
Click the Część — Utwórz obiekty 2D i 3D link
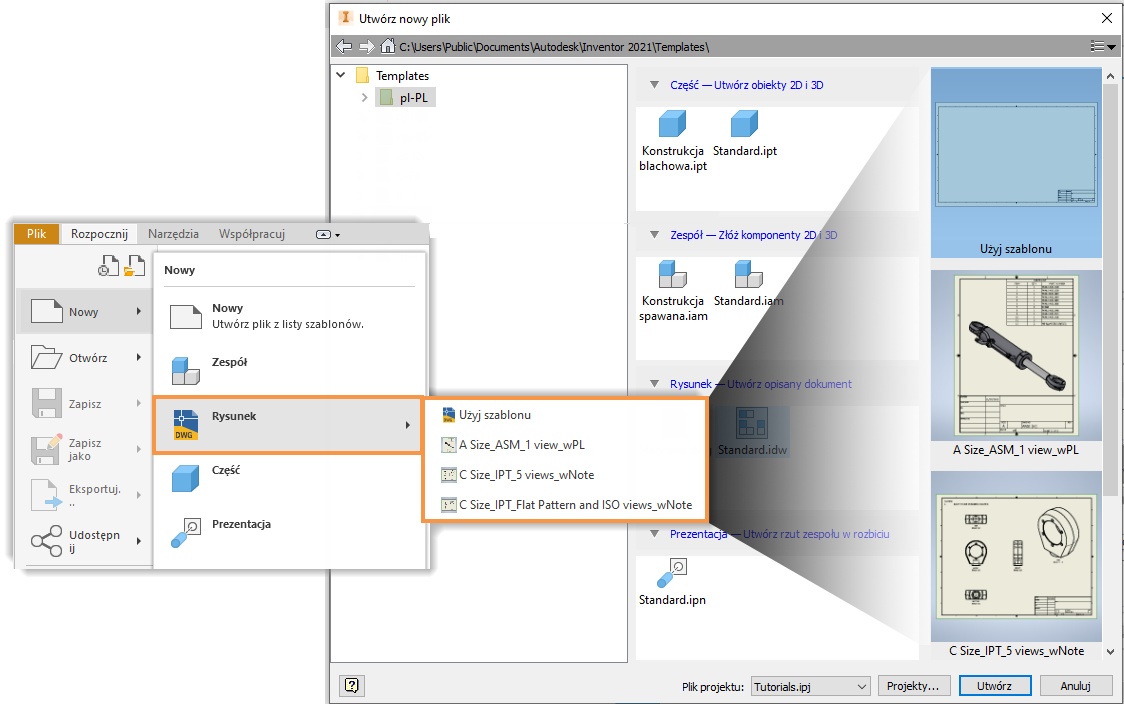(x=746, y=85)
